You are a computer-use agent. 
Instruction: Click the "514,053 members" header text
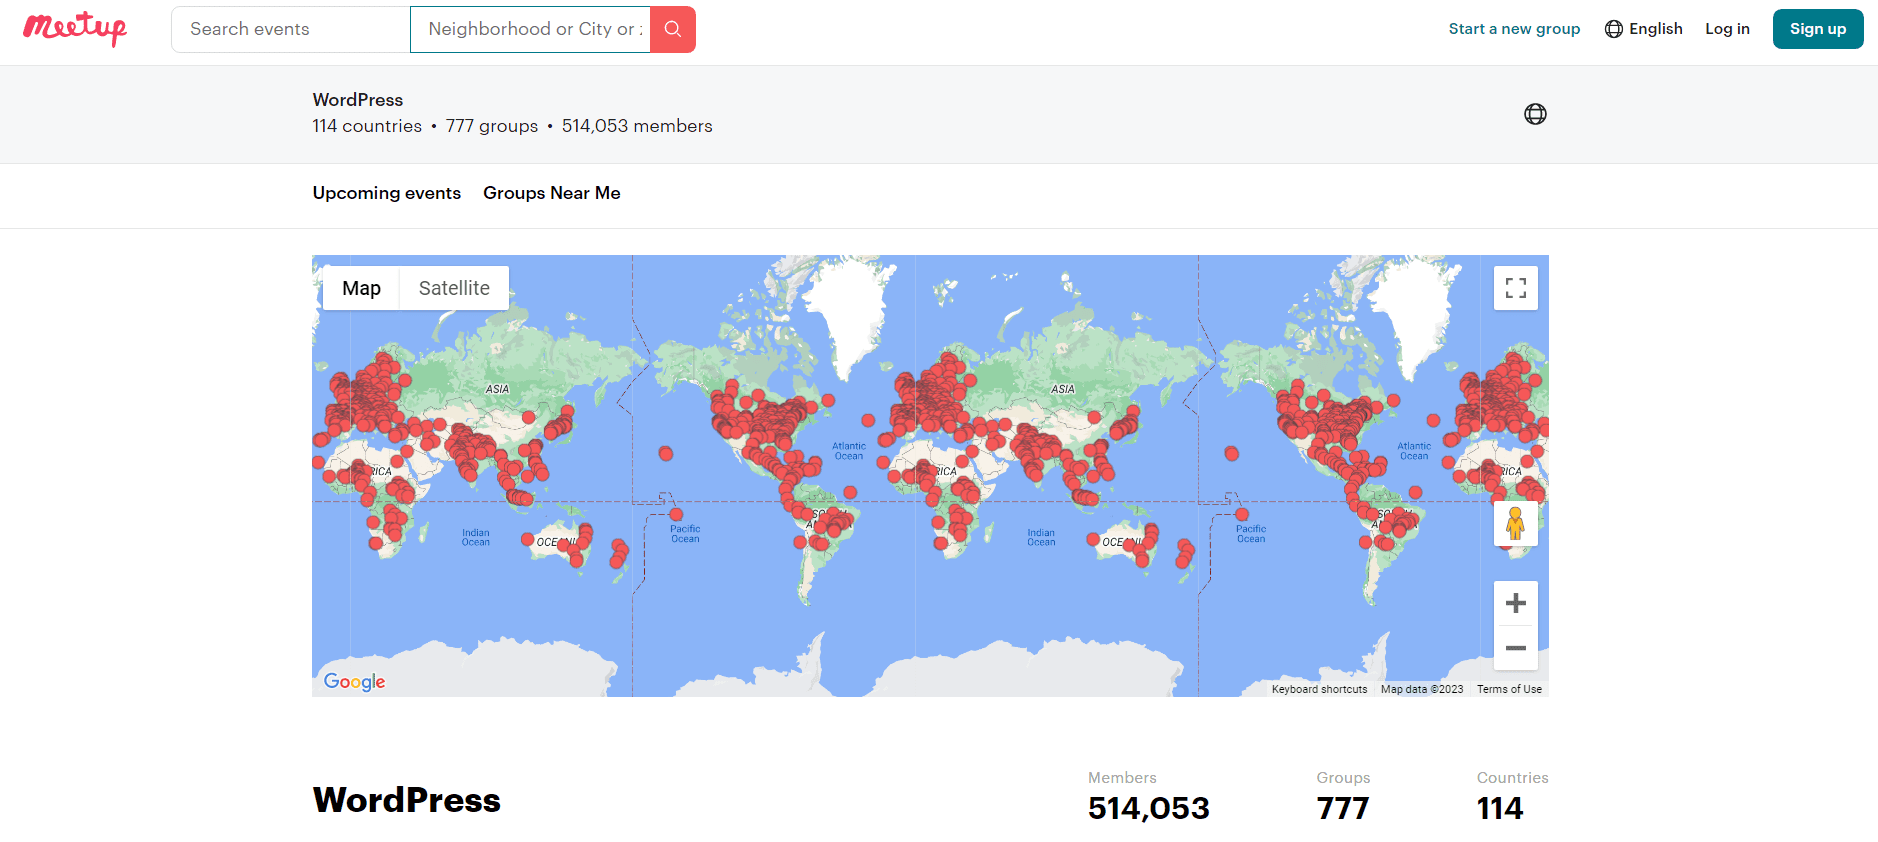tap(637, 126)
